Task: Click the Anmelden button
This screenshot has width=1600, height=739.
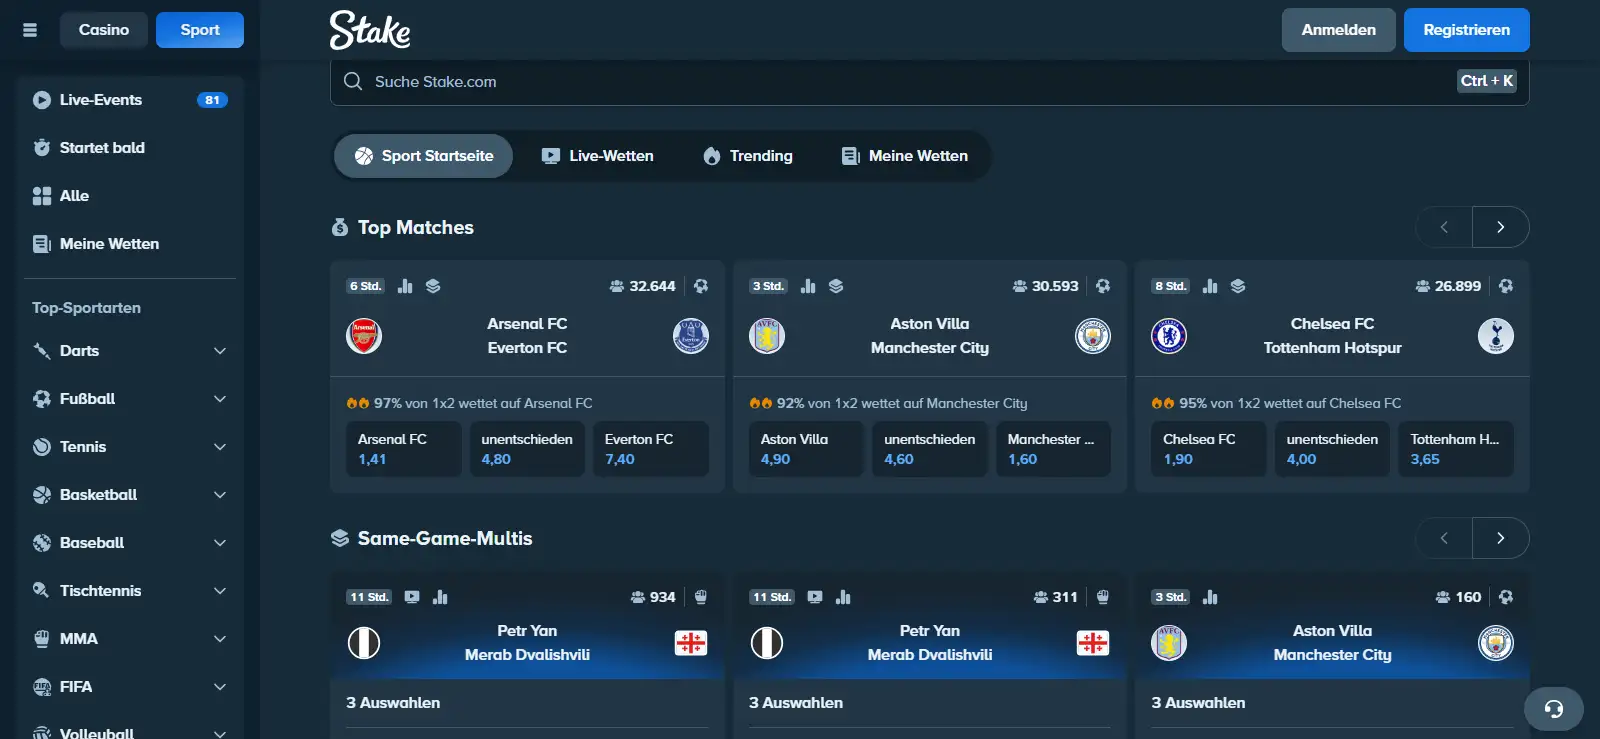Action: pos(1338,30)
